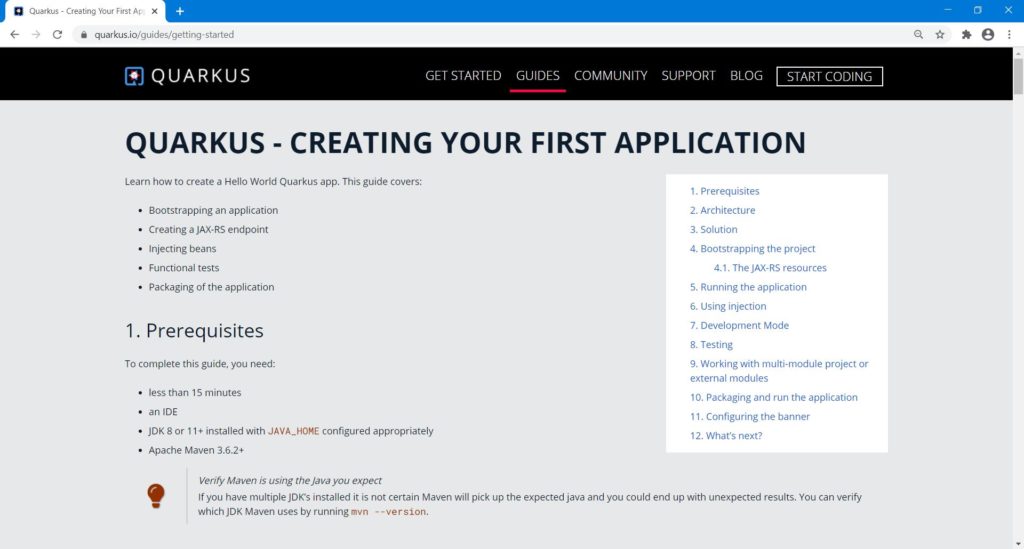This screenshot has height=549, width=1024.
Task: Click the Quarkus logo icon
Action: [x=134, y=76]
